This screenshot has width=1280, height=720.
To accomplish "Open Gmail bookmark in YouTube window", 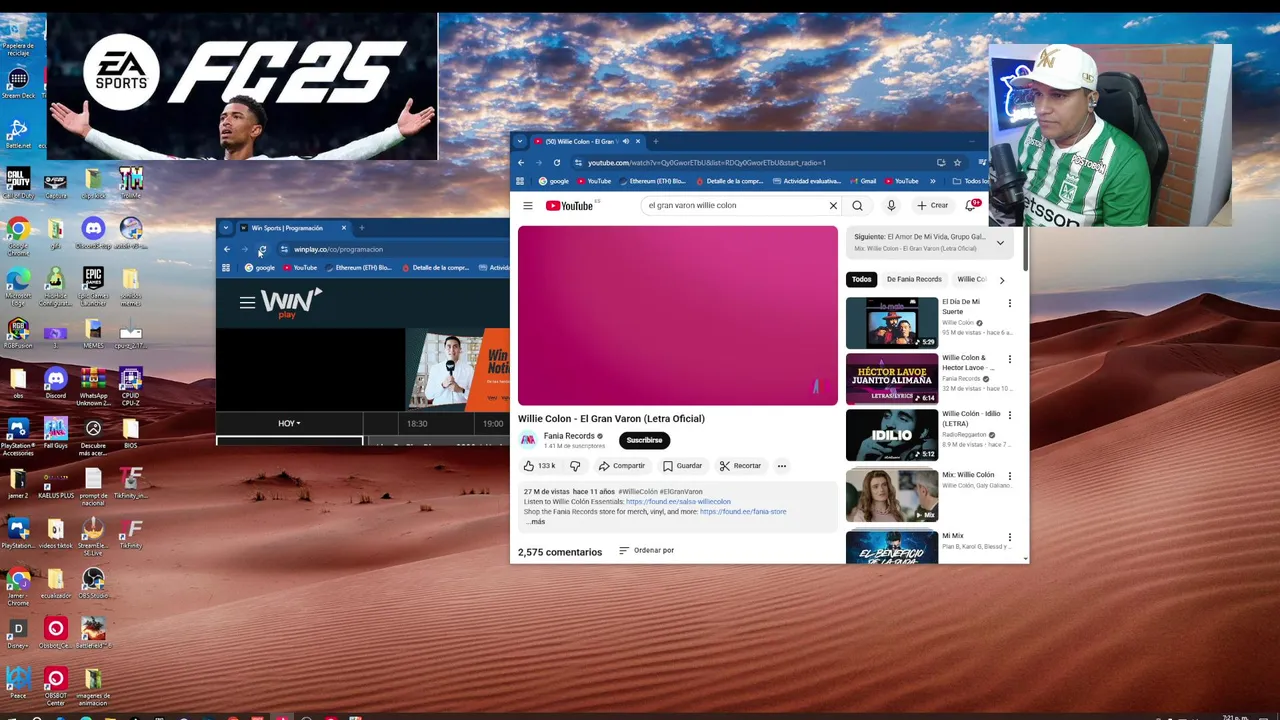I will click(862, 182).
